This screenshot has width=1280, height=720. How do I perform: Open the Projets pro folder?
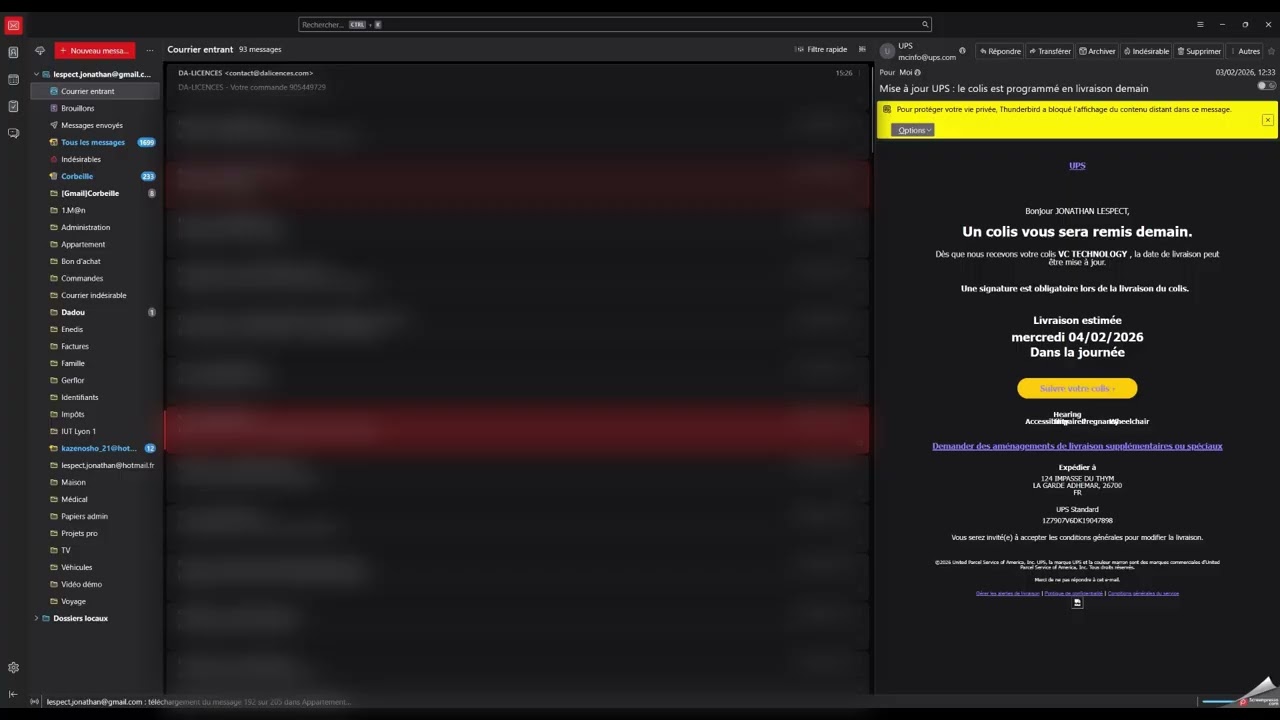95,533
